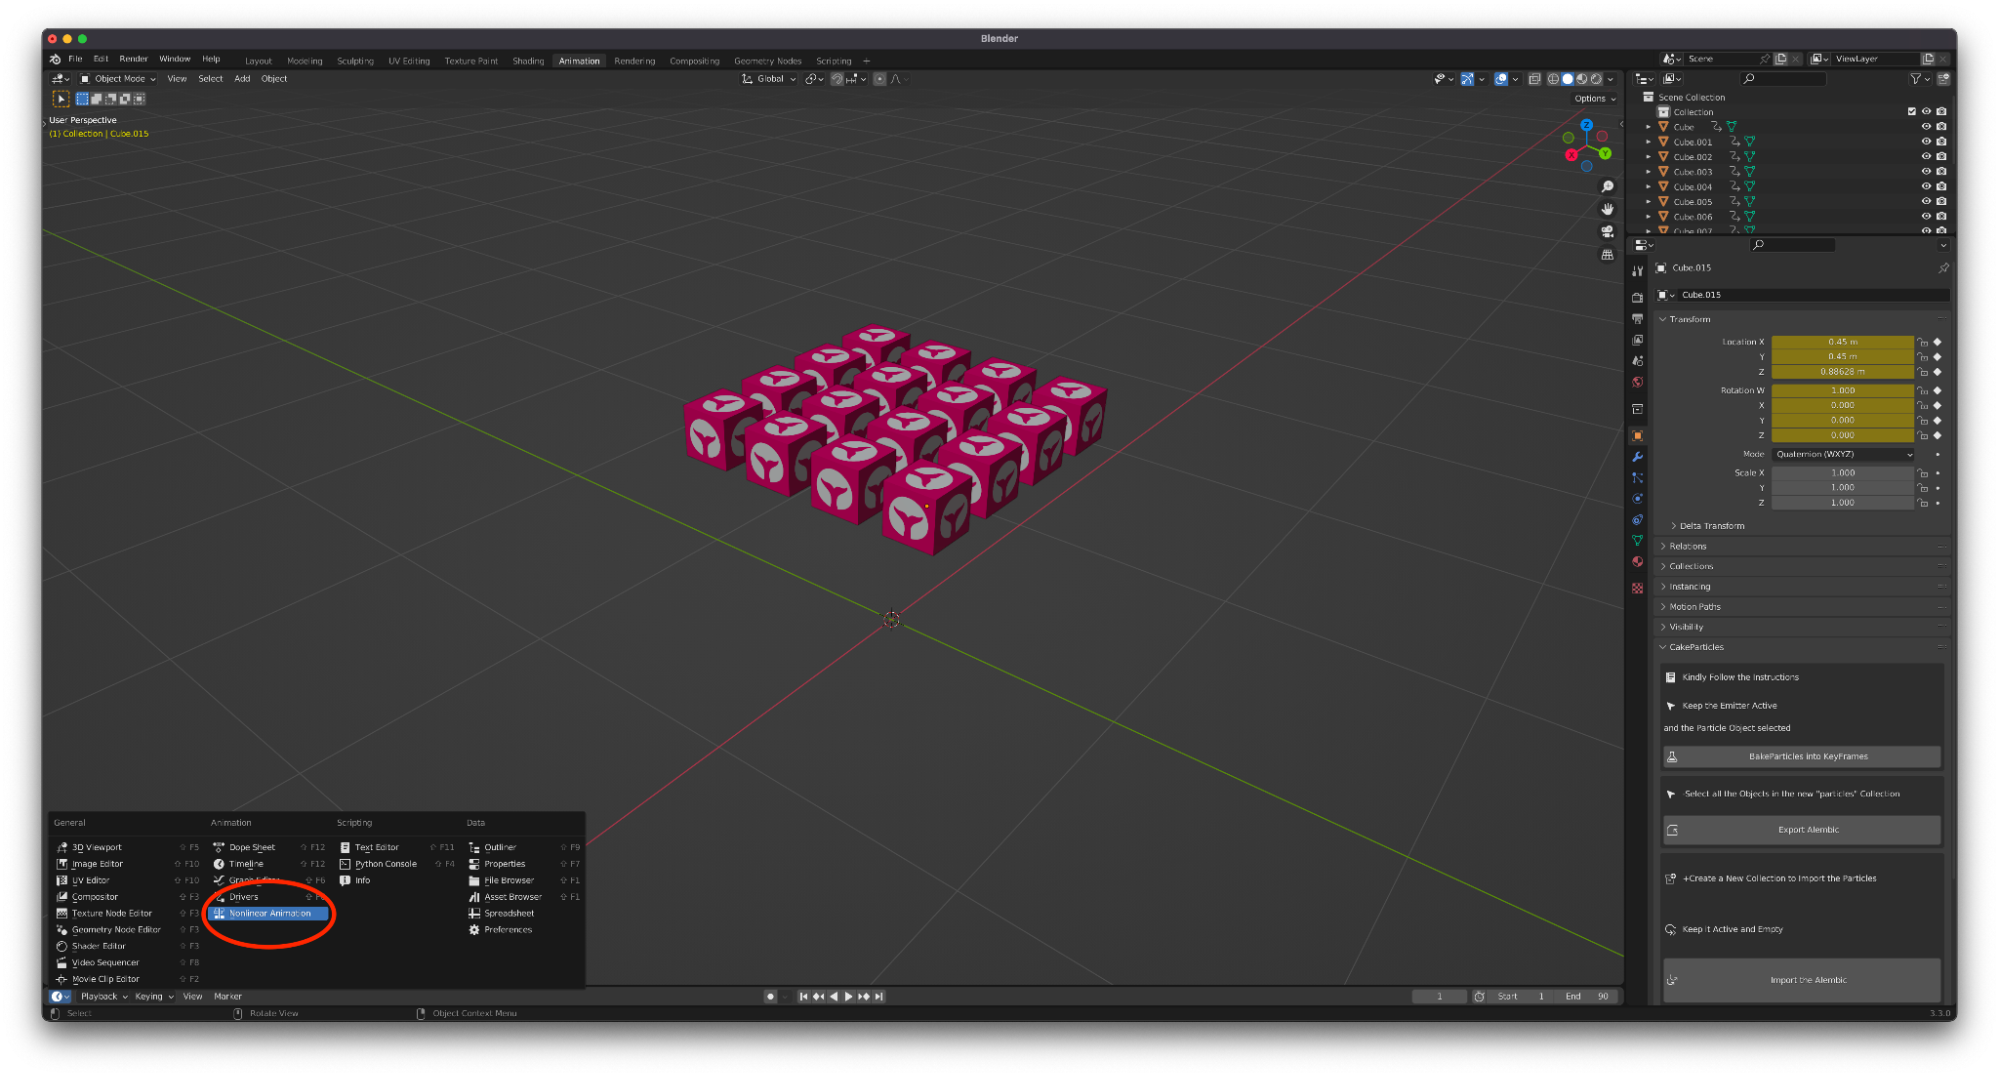Viewport: 1999px width, 1077px height.
Task: Hide Cube.001 with its eye icon
Action: [1926, 142]
